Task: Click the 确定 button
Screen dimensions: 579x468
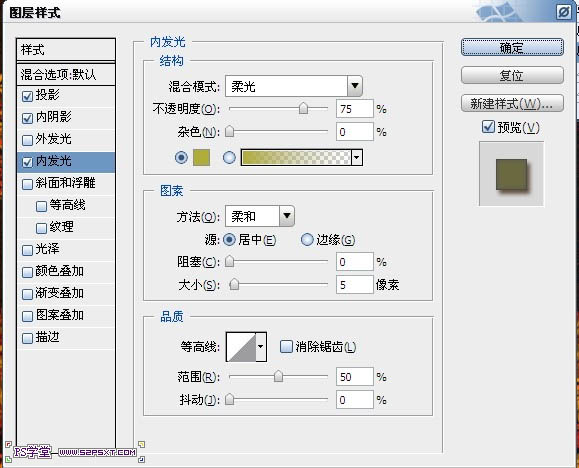Action: [512, 47]
